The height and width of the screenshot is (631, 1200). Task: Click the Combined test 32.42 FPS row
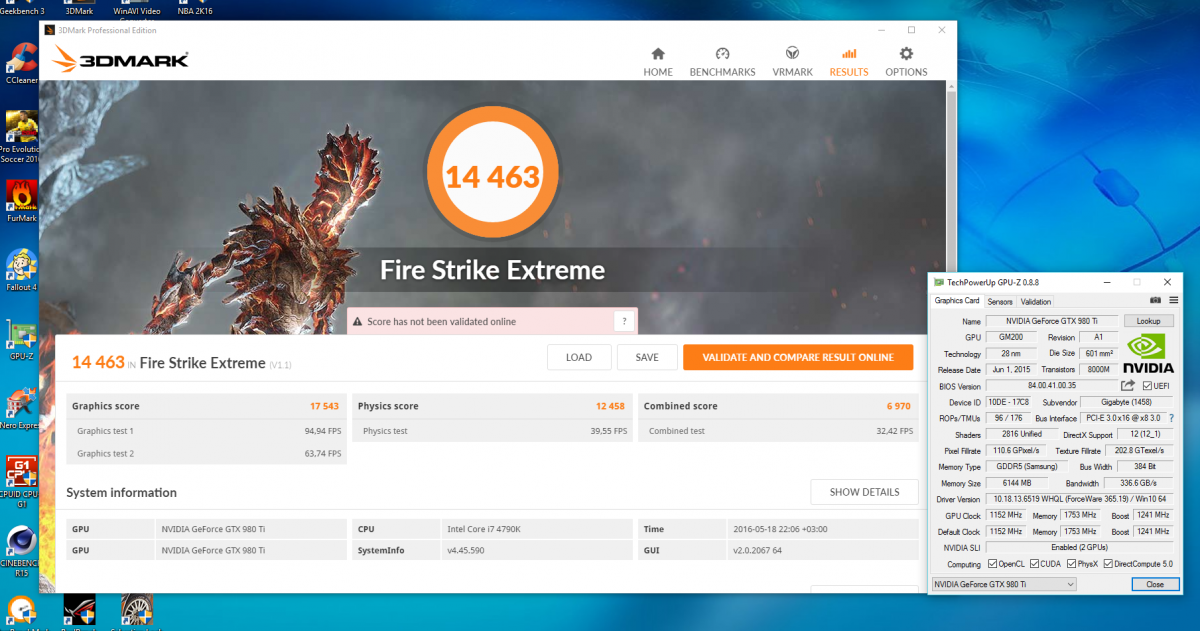pyautogui.click(x=780, y=431)
